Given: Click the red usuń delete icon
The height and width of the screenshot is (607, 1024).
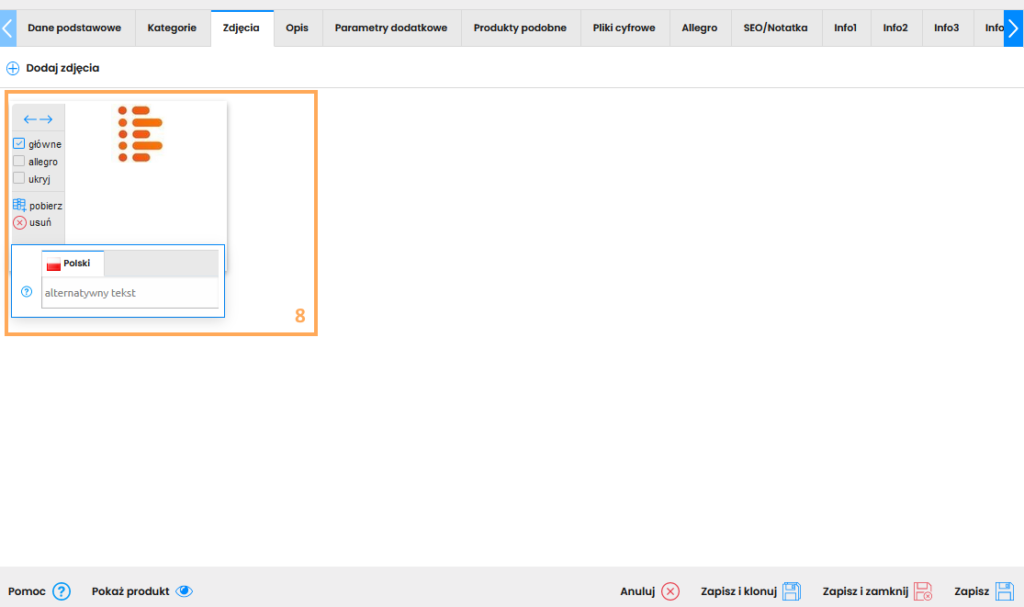Looking at the screenshot, I should click(x=19, y=222).
